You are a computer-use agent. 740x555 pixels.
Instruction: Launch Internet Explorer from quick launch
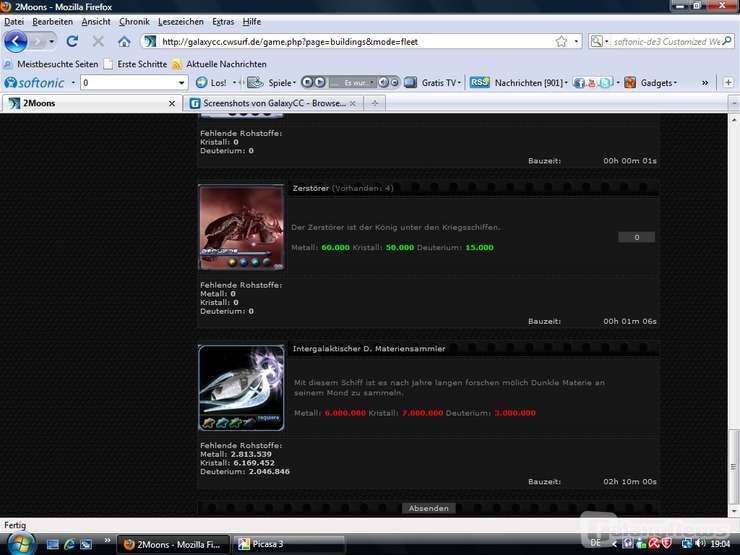69,544
